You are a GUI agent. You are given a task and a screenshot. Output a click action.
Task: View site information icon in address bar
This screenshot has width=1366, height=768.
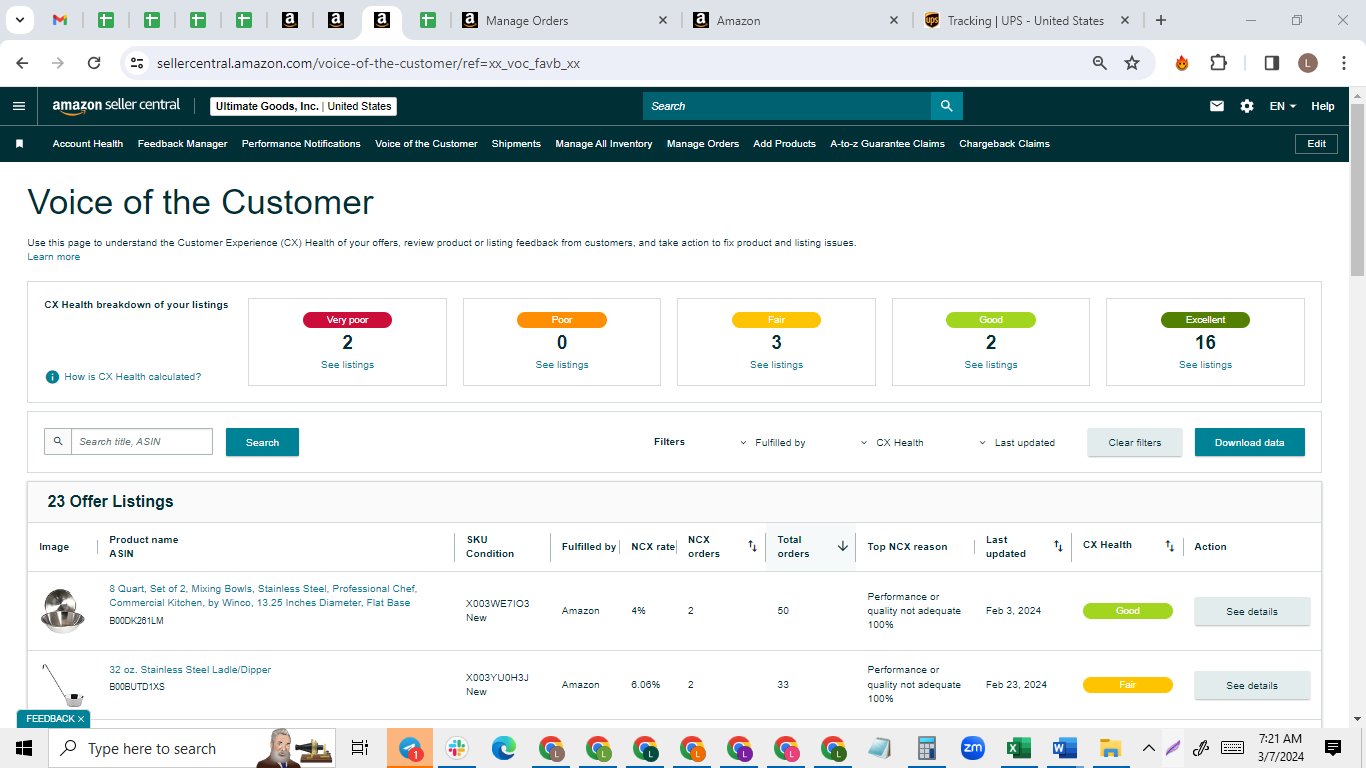[137, 63]
